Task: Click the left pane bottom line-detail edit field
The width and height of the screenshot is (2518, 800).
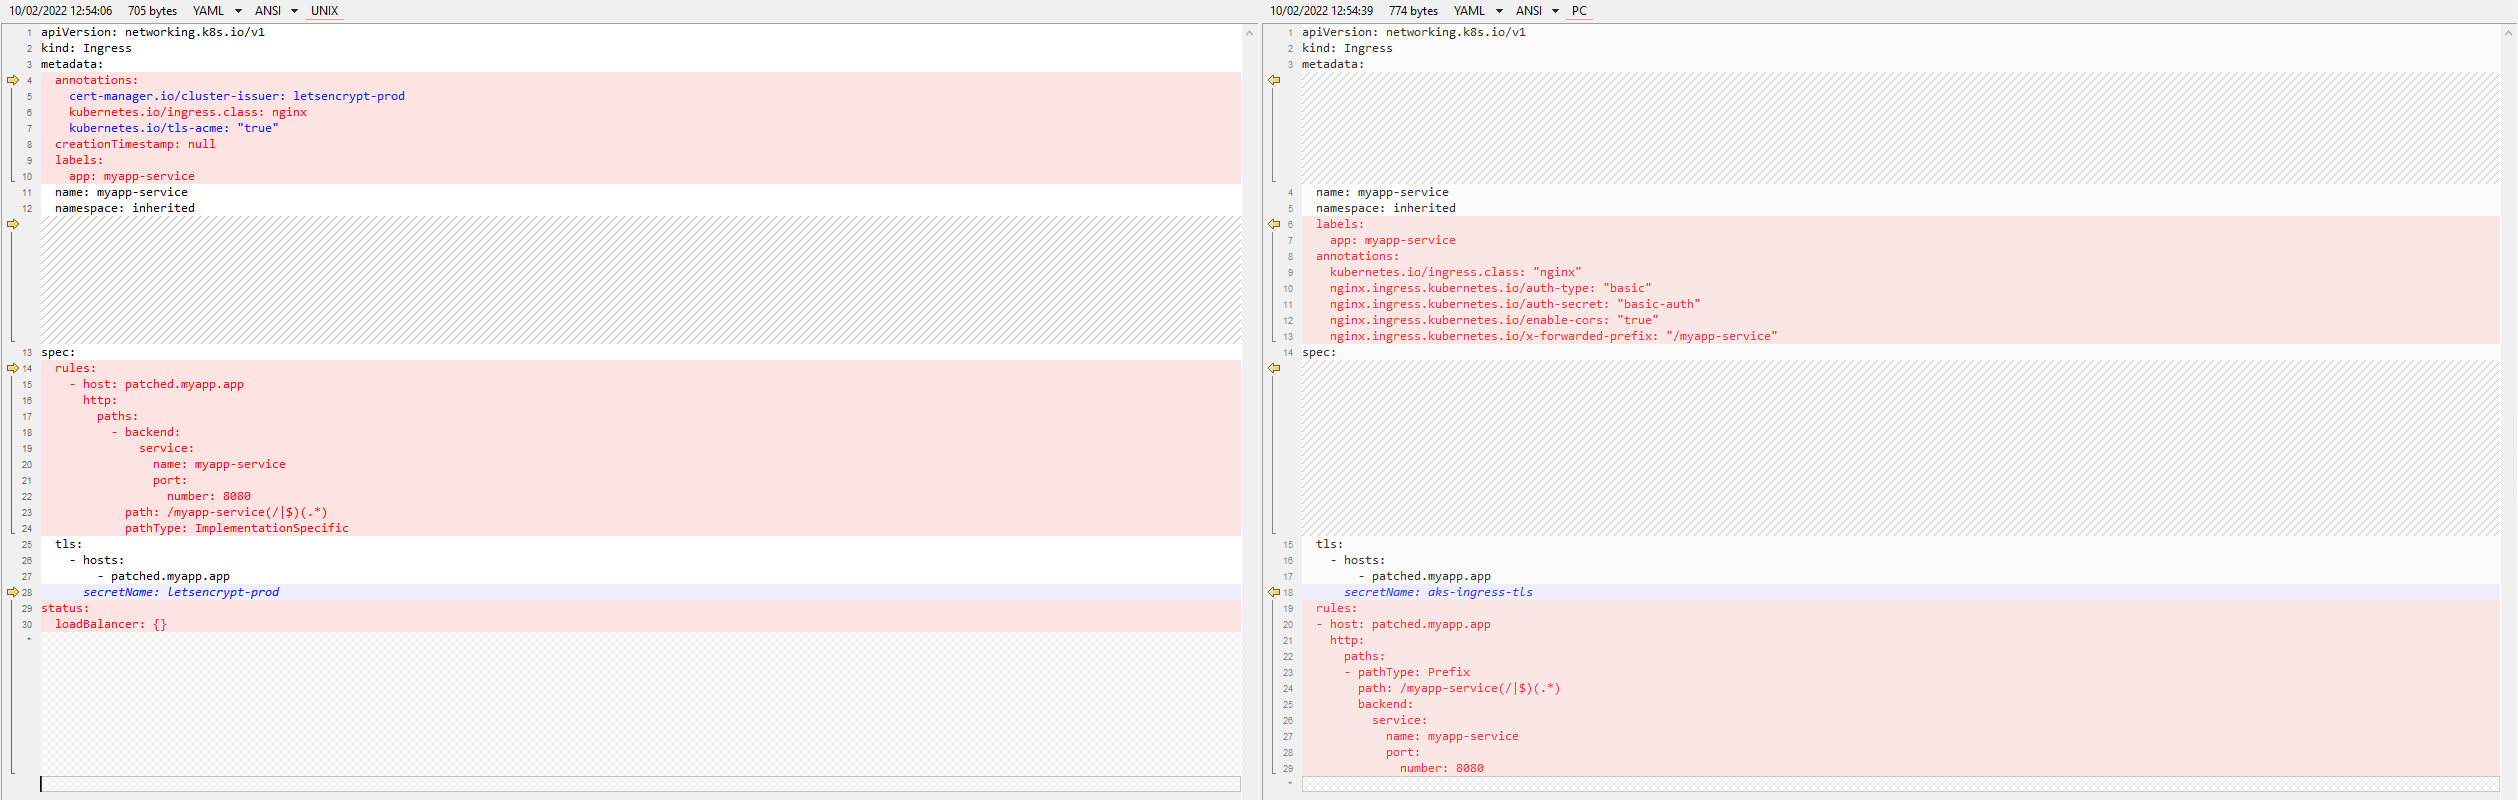Action: (640, 784)
